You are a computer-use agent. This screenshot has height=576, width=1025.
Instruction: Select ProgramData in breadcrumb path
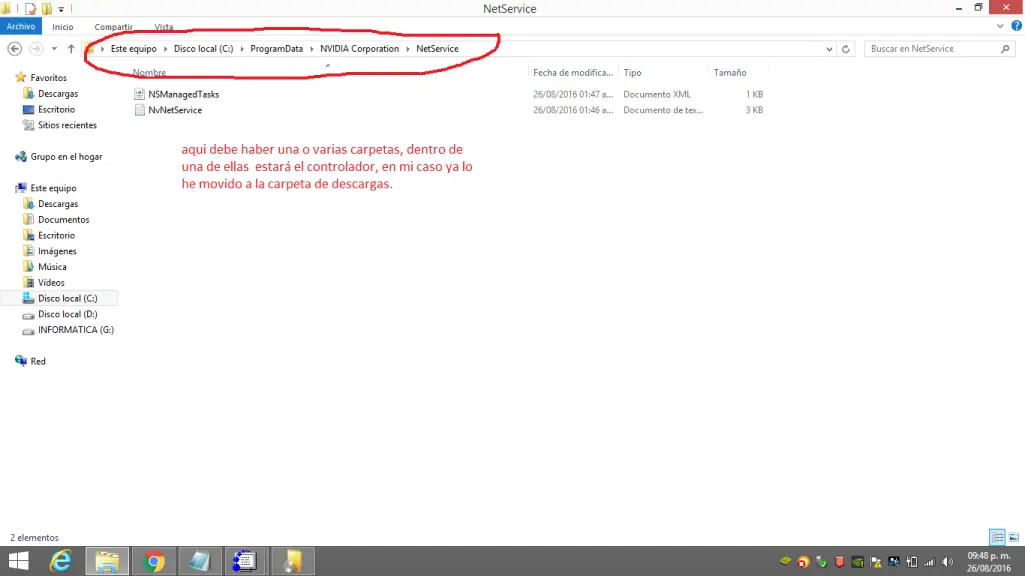click(x=277, y=49)
